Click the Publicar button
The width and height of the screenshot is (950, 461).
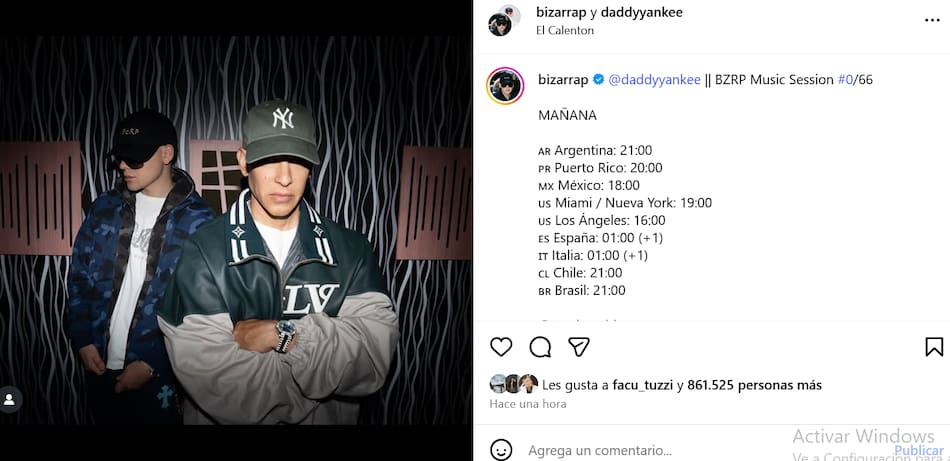point(918,450)
